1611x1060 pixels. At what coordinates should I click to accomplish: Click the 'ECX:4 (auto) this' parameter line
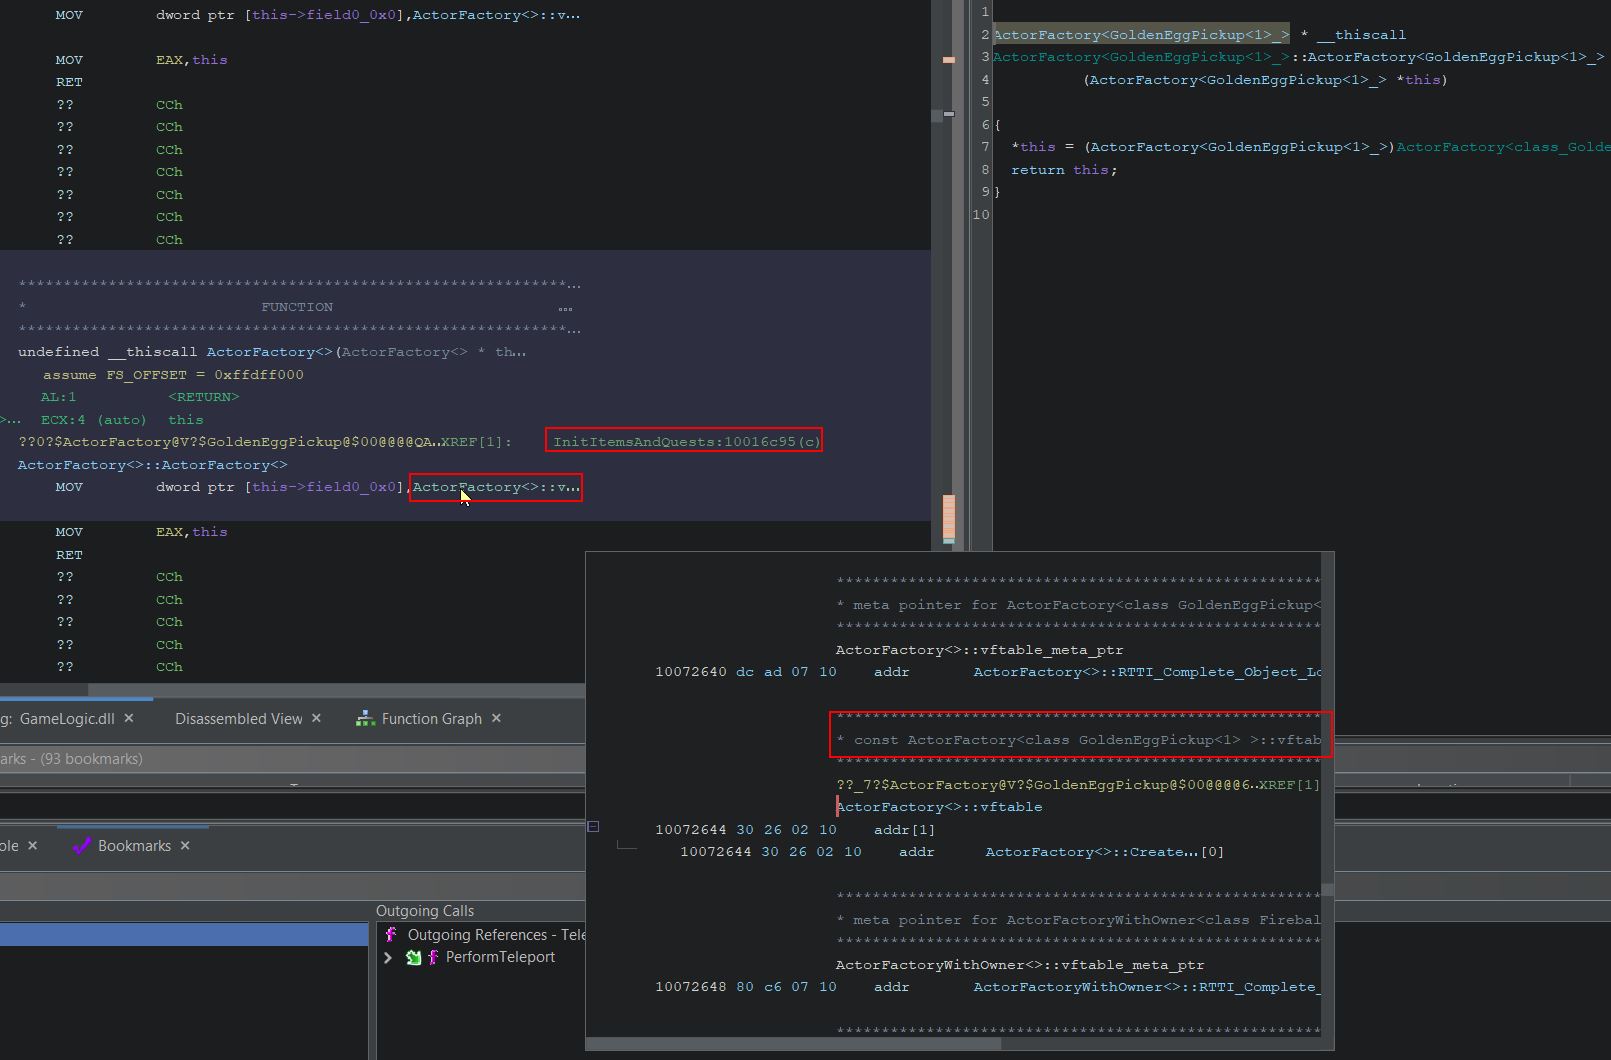tap(122, 420)
